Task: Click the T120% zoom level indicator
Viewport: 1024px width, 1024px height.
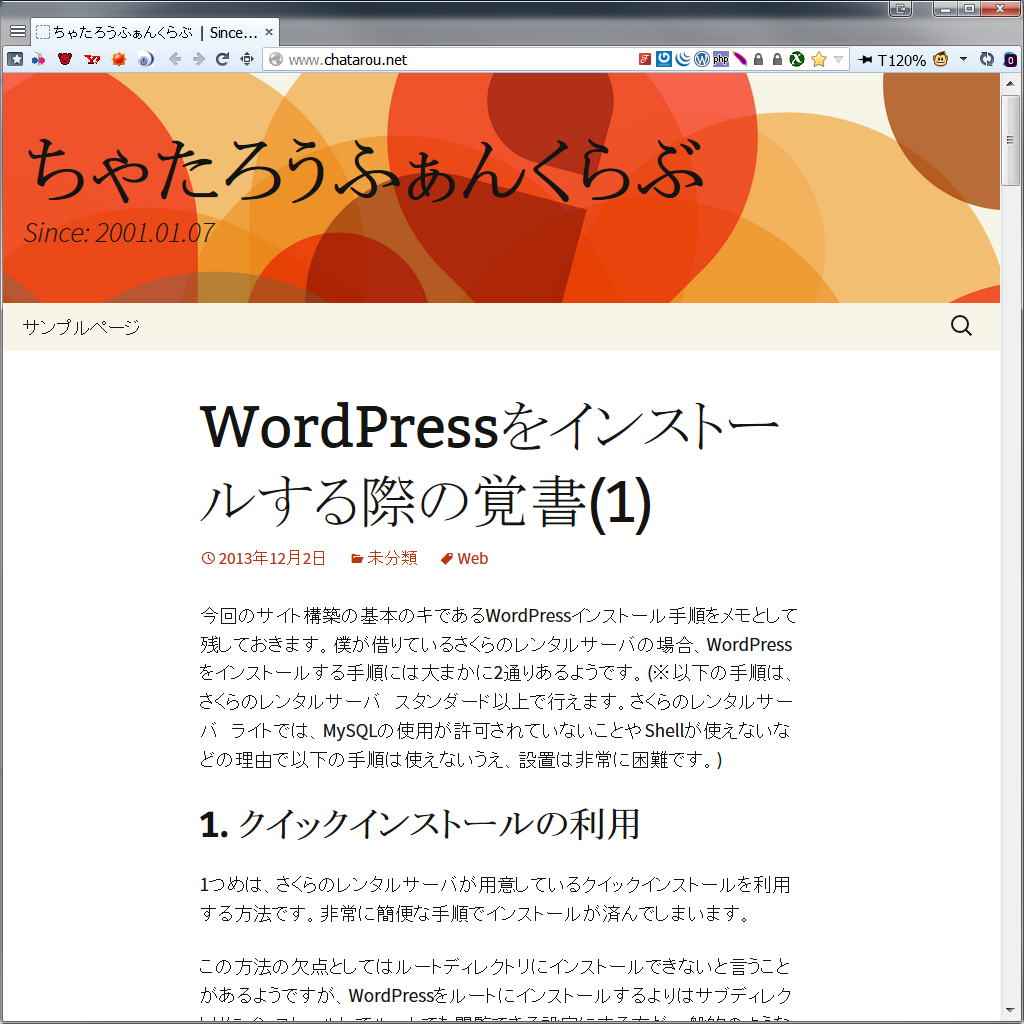Action: 902,60
